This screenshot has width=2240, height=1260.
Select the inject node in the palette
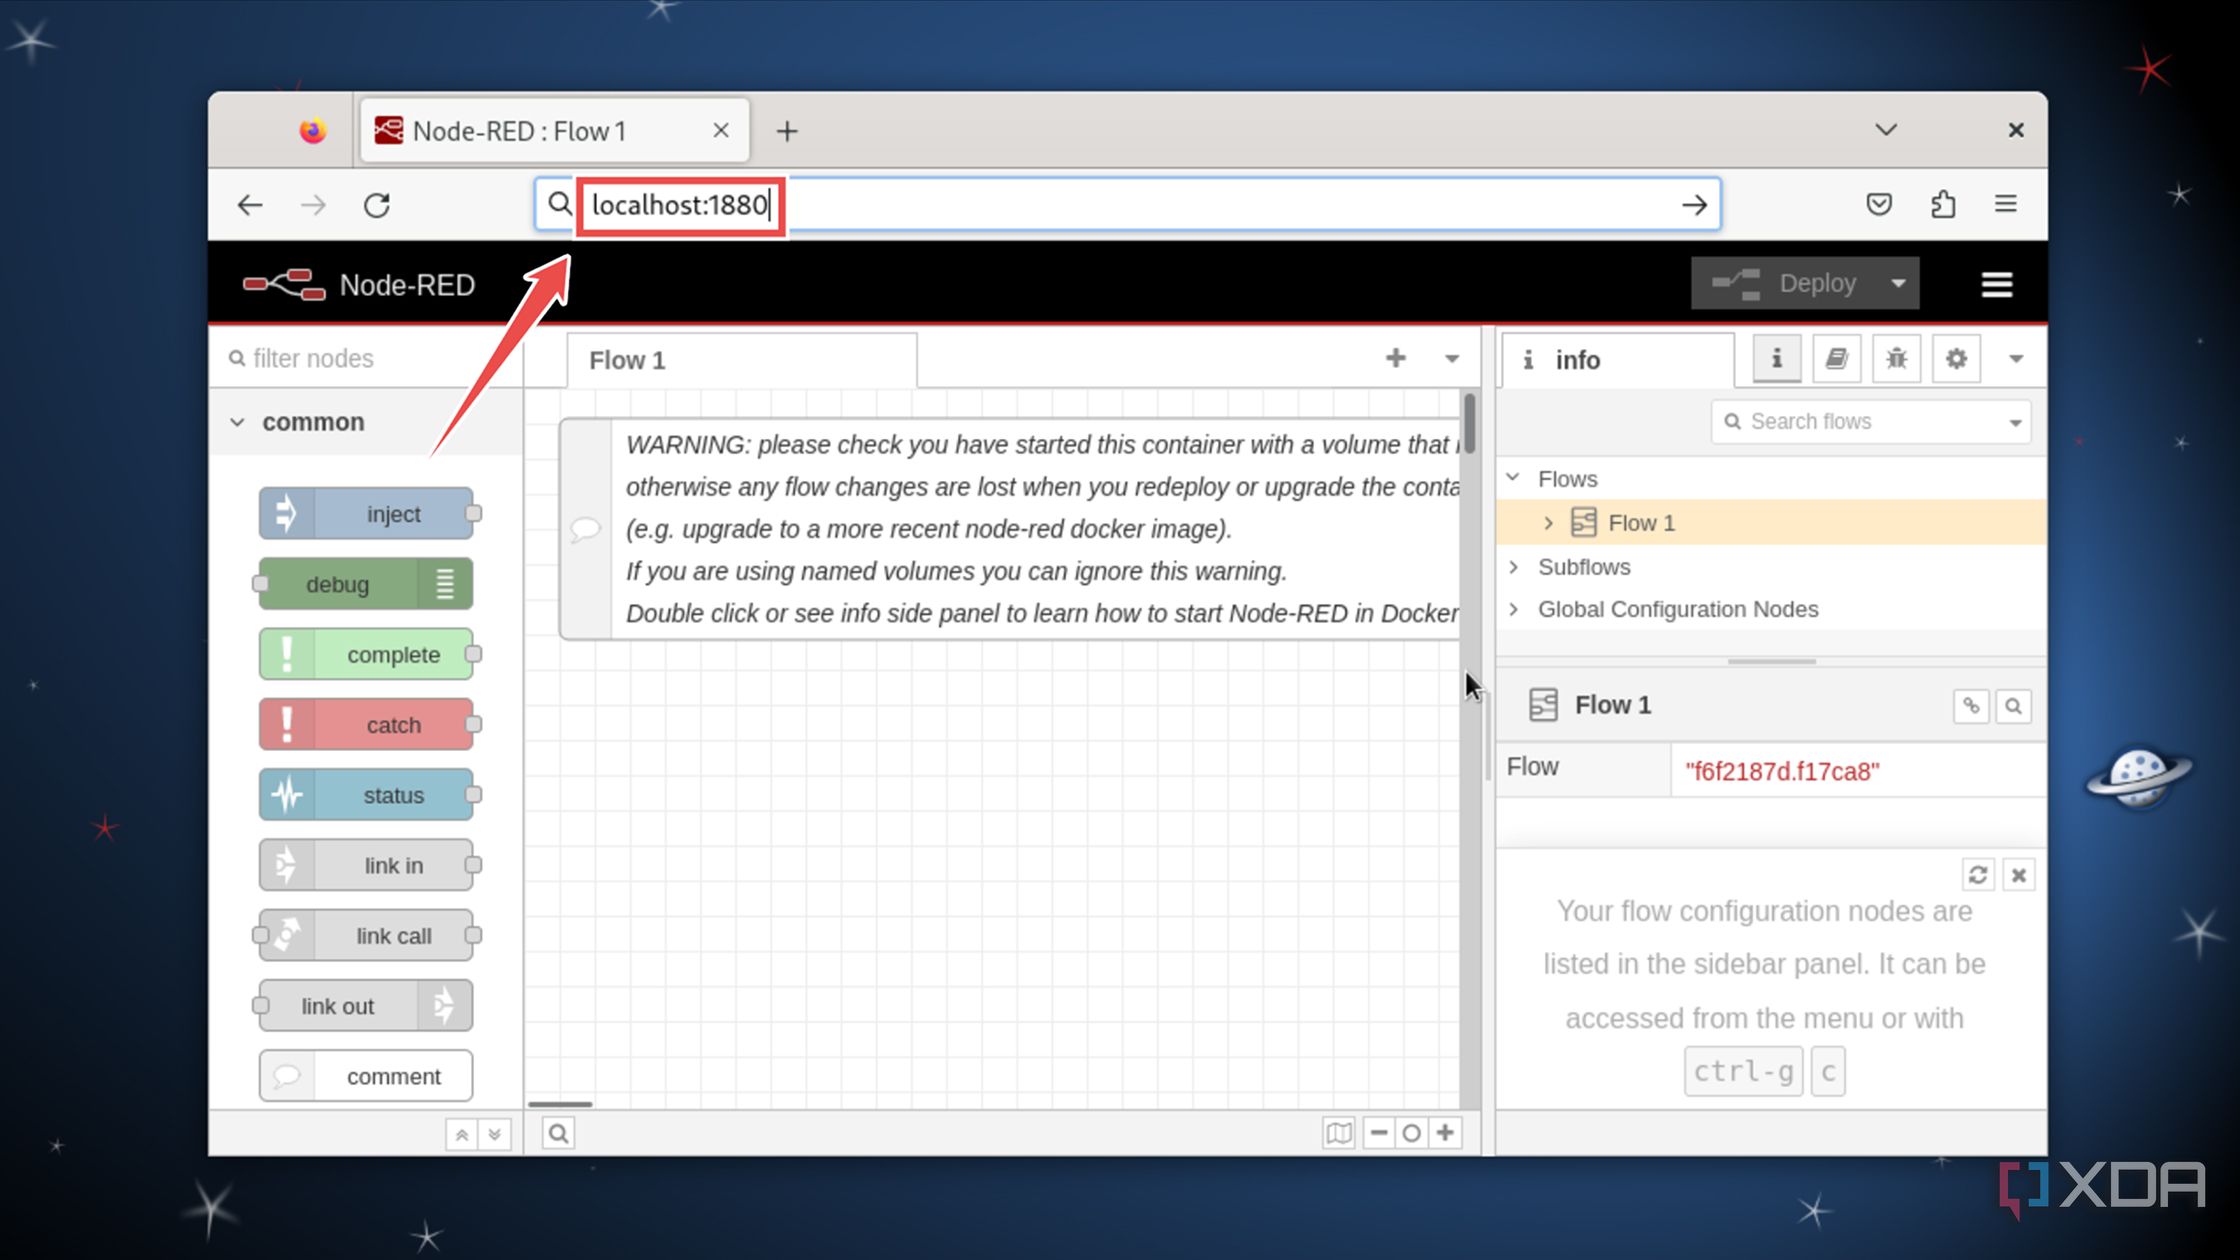(x=367, y=513)
